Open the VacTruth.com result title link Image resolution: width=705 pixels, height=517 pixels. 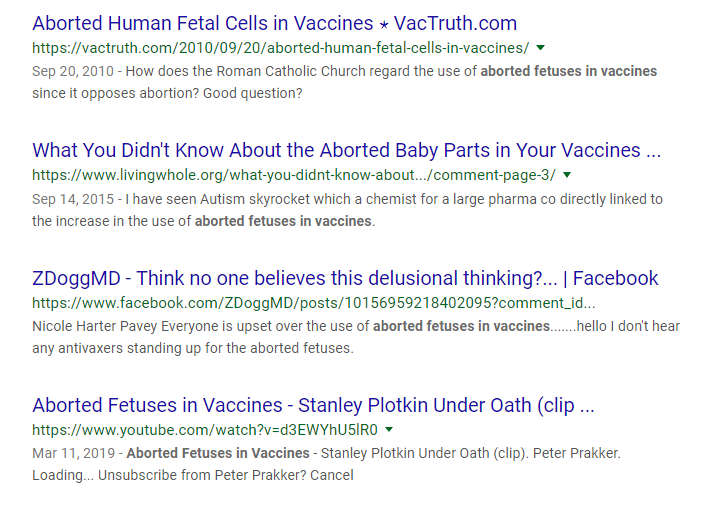(x=274, y=22)
